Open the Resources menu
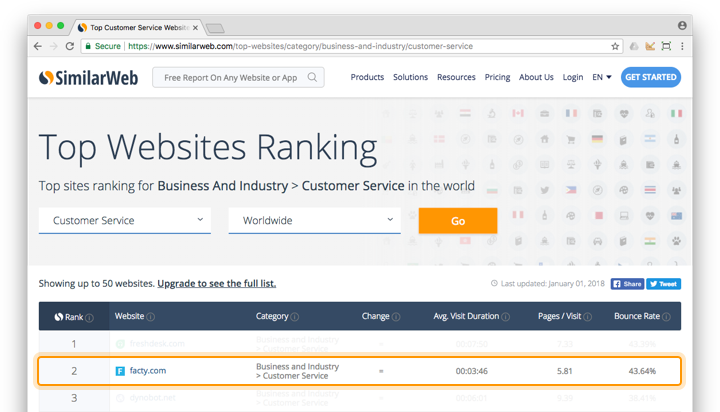 tap(456, 77)
